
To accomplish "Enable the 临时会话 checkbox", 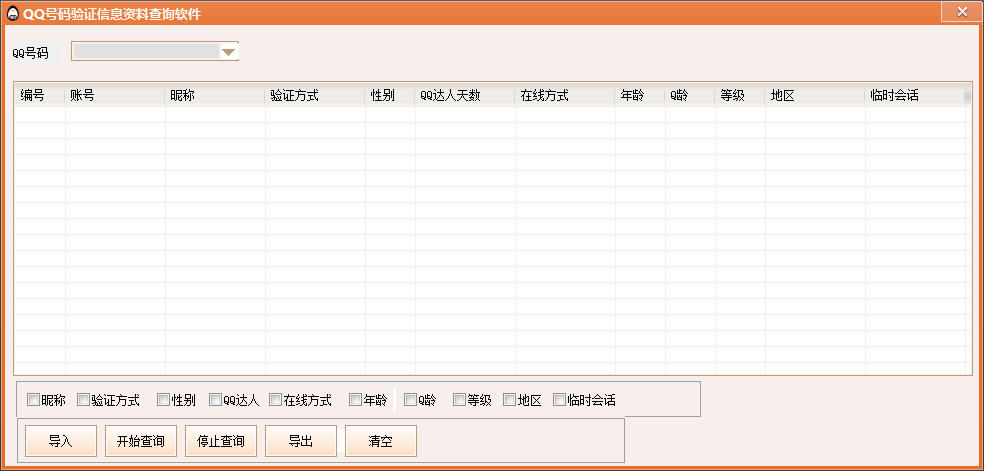I will [x=560, y=400].
